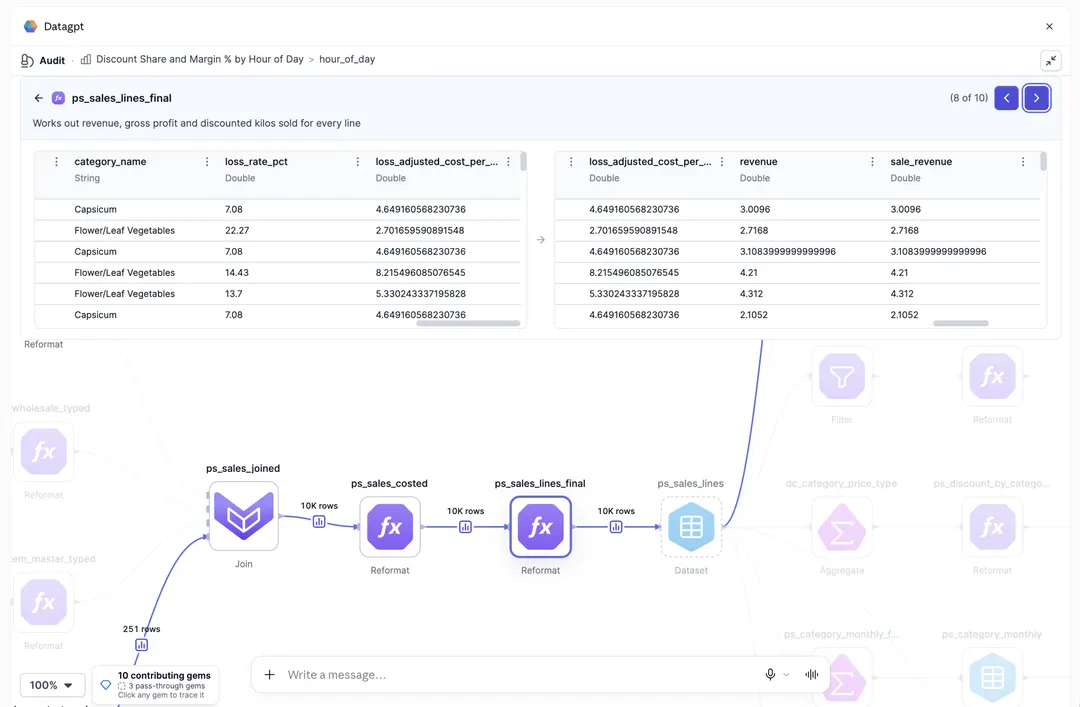
Task: Select the dc_category_price_type Aggregate gem
Action: [842, 527]
